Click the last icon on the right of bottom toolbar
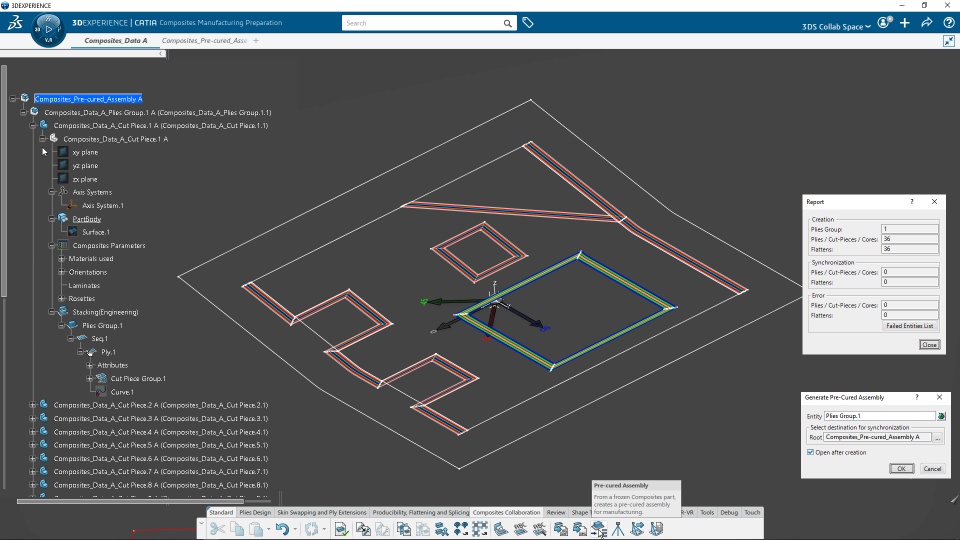The height and width of the screenshot is (540, 960). tap(656, 529)
